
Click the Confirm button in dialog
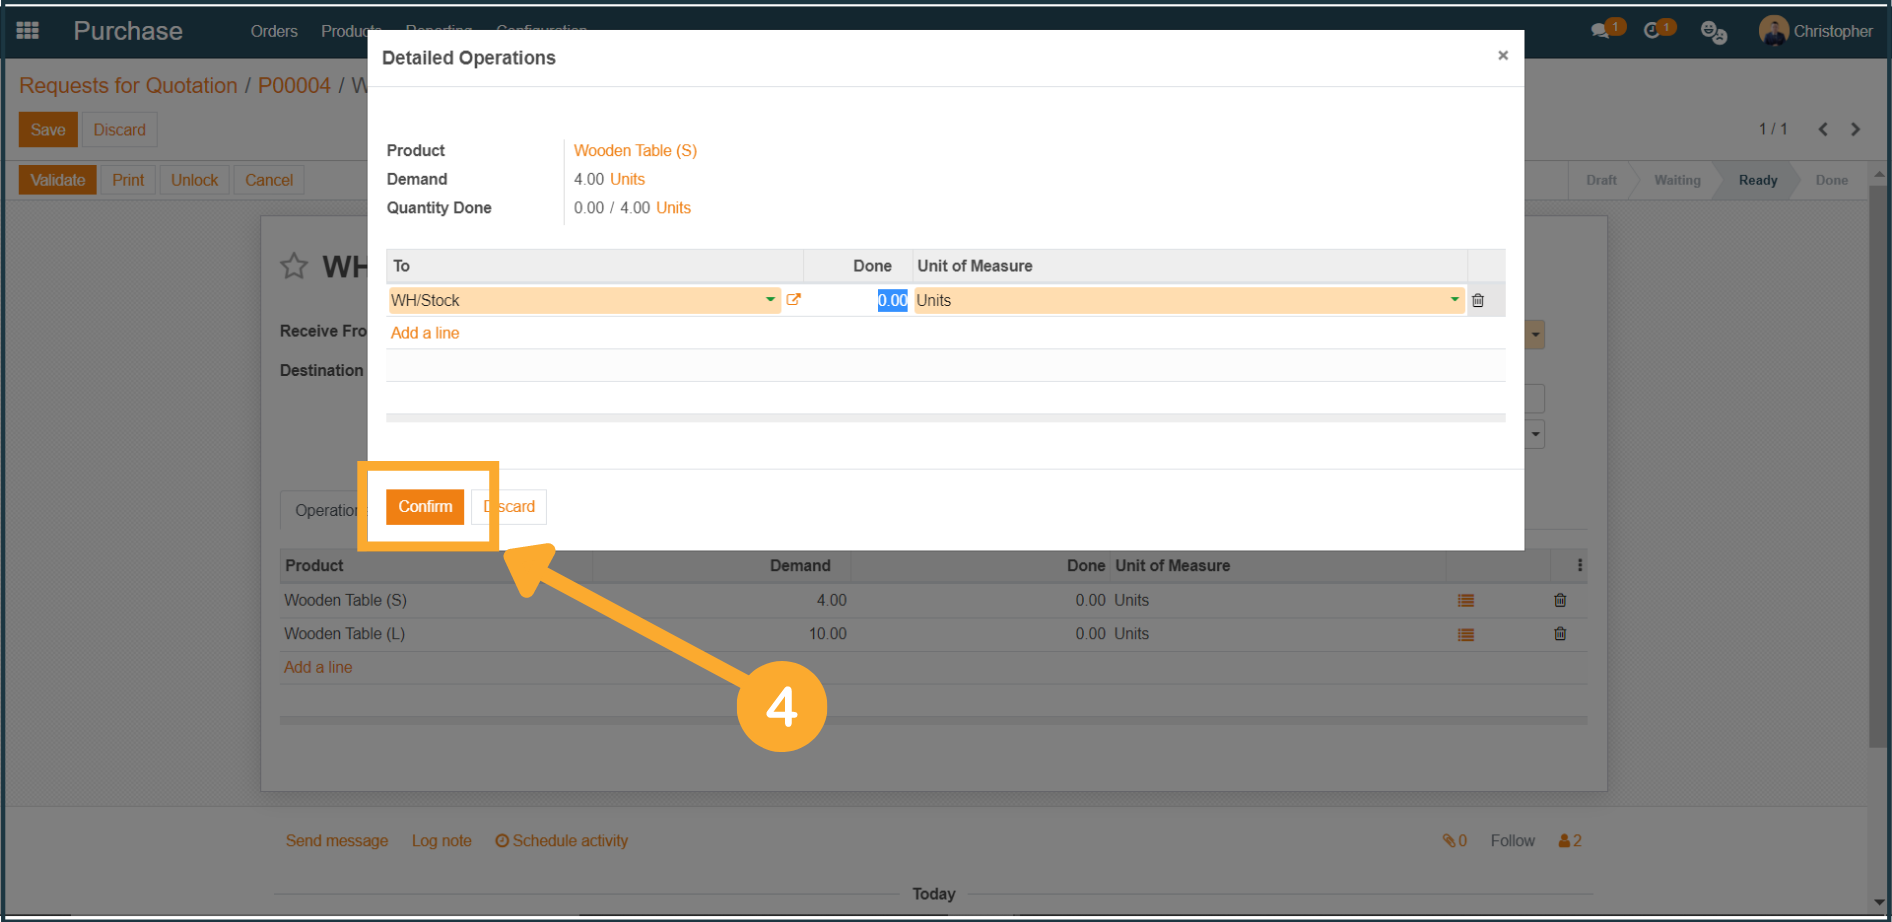point(425,507)
